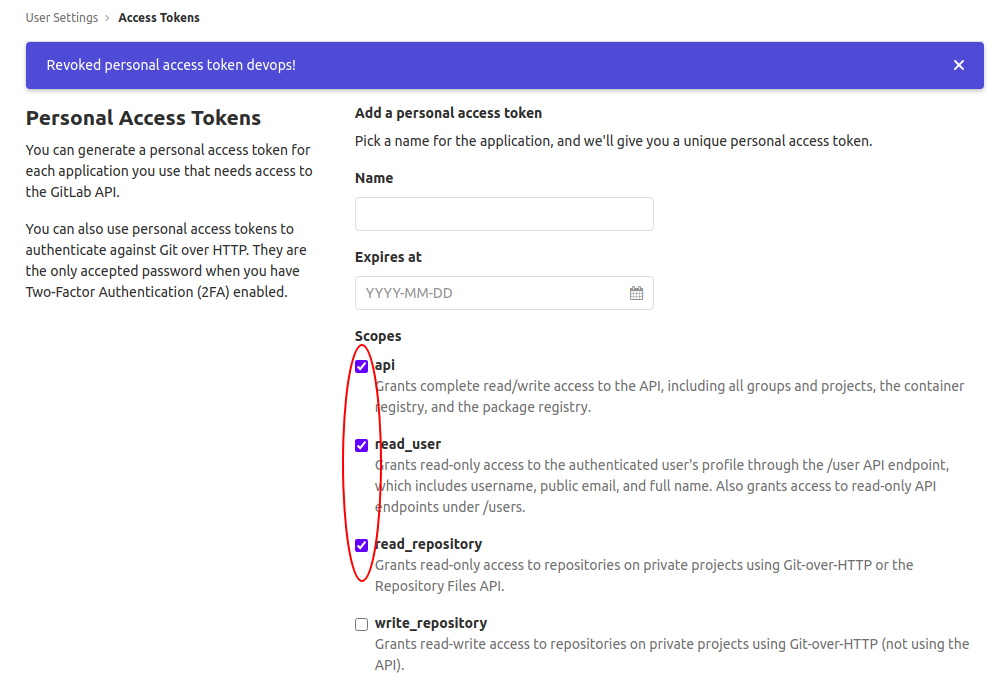Viewport: 1007px width, 691px height.
Task: Click the Expires at field label
Action: [388, 257]
